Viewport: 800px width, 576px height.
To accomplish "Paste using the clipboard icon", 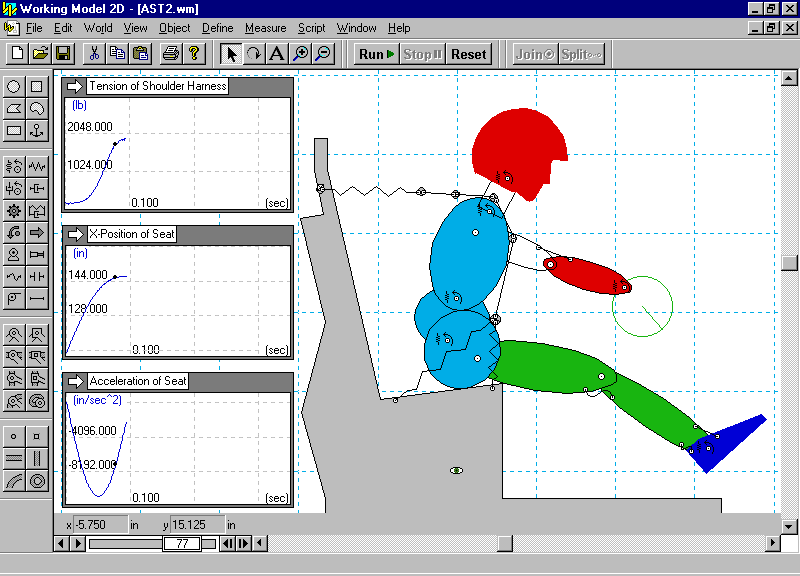I will click(x=141, y=54).
